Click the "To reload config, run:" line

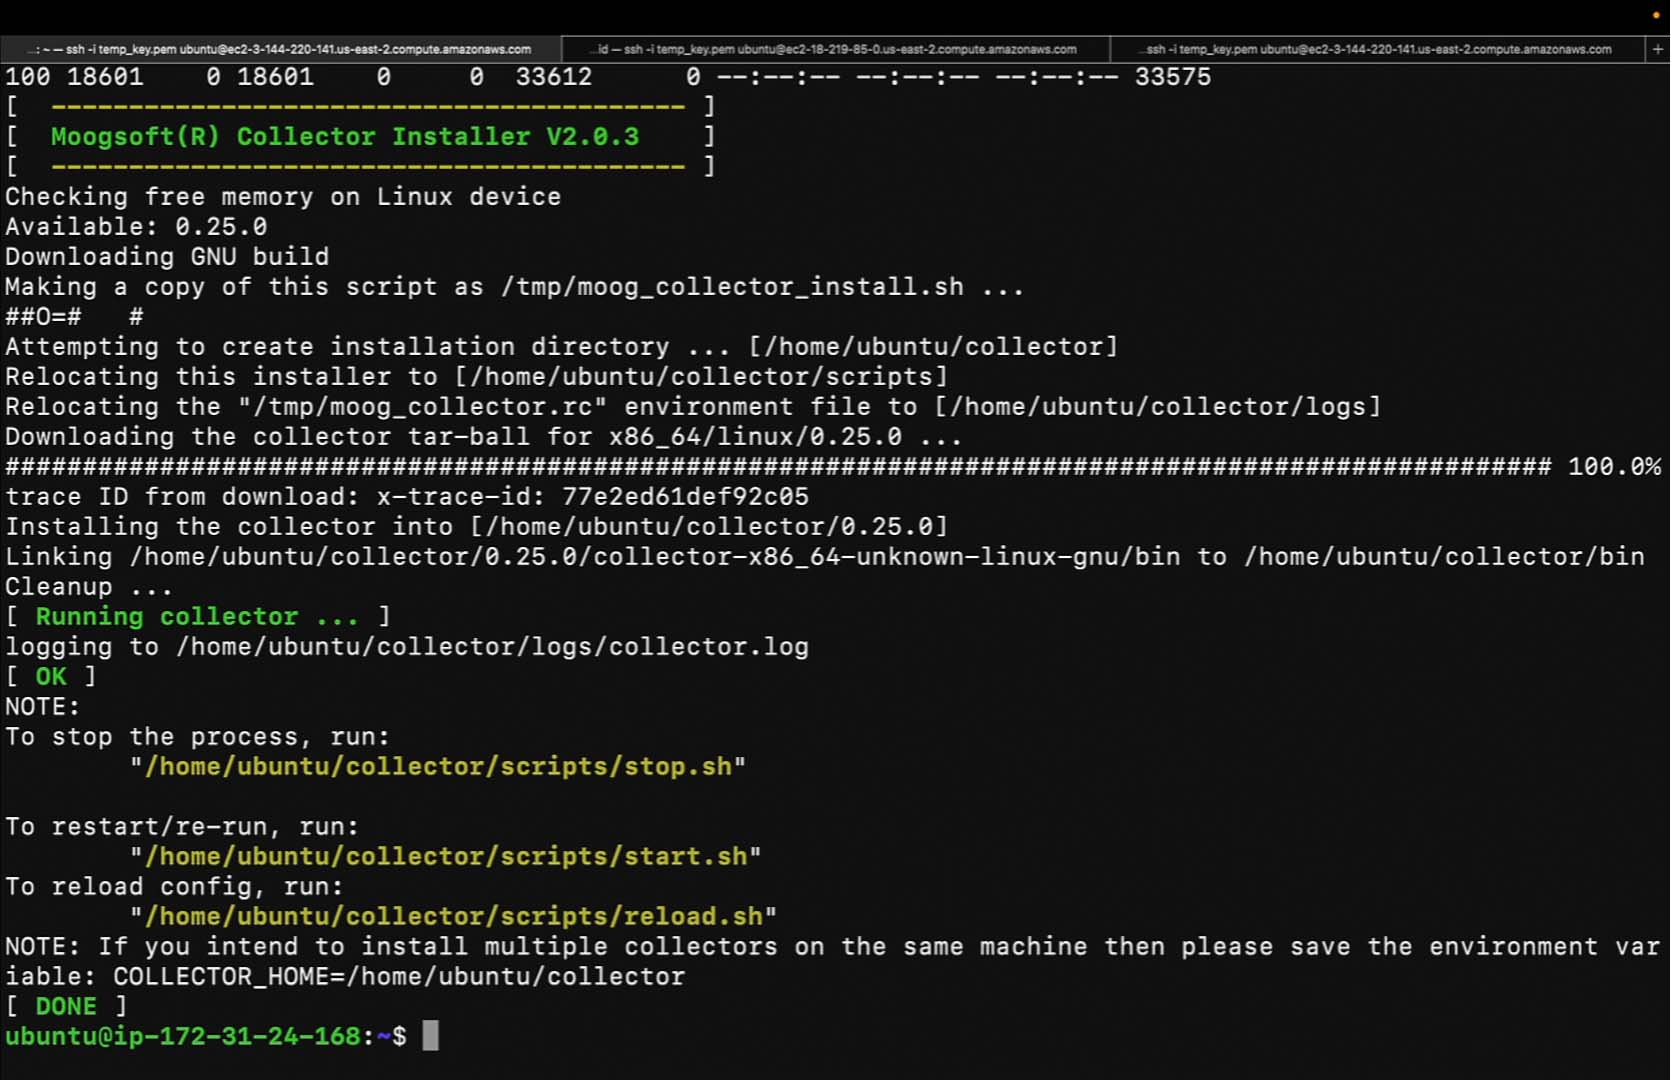pos(175,887)
